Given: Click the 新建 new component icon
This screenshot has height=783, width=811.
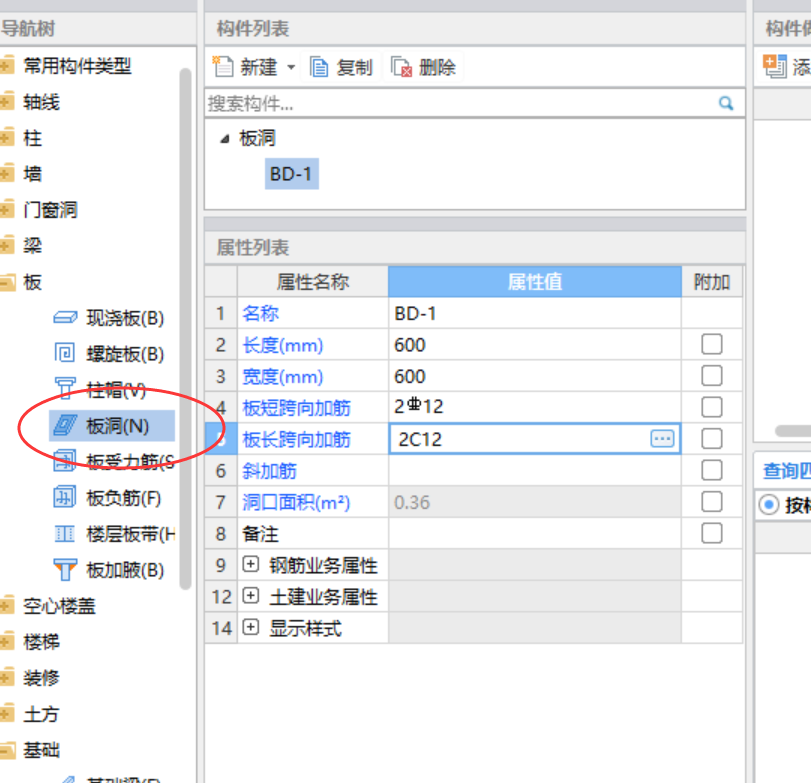Looking at the screenshot, I should 223,67.
